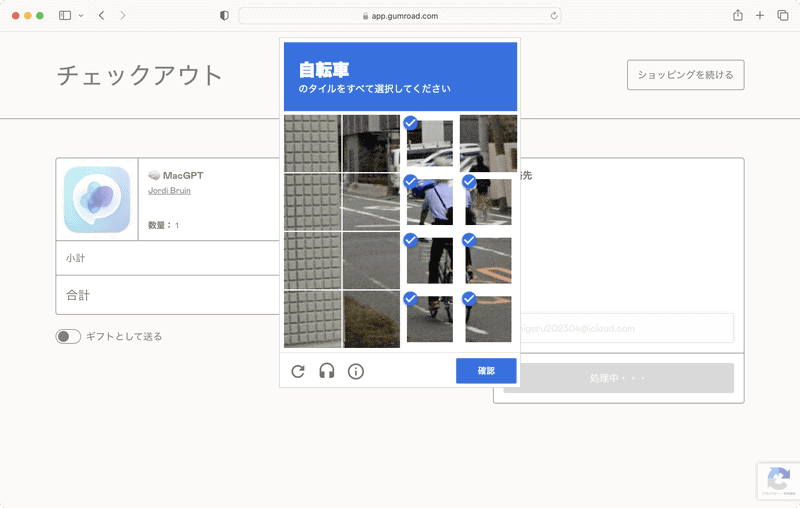This screenshot has height=508, width=800.
Task: Open a new tab with plus icon
Action: [760, 15]
